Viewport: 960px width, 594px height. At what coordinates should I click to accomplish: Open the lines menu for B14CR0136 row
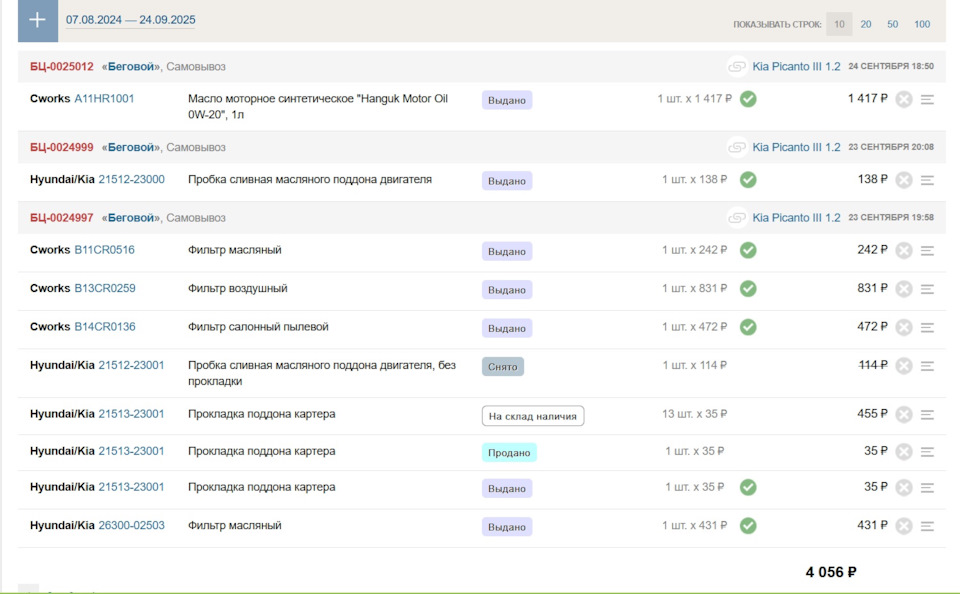point(927,327)
